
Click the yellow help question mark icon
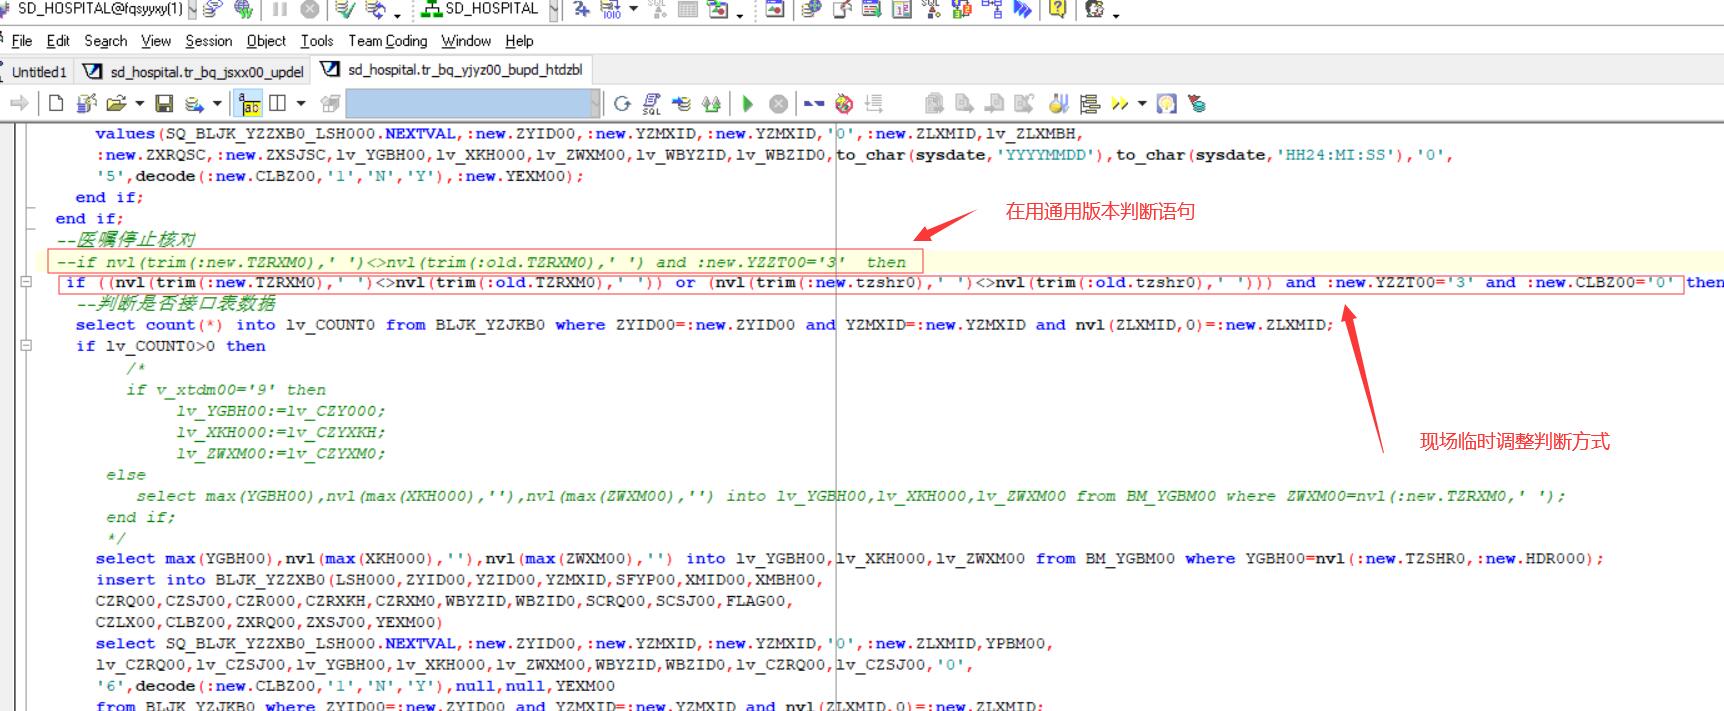click(1057, 10)
